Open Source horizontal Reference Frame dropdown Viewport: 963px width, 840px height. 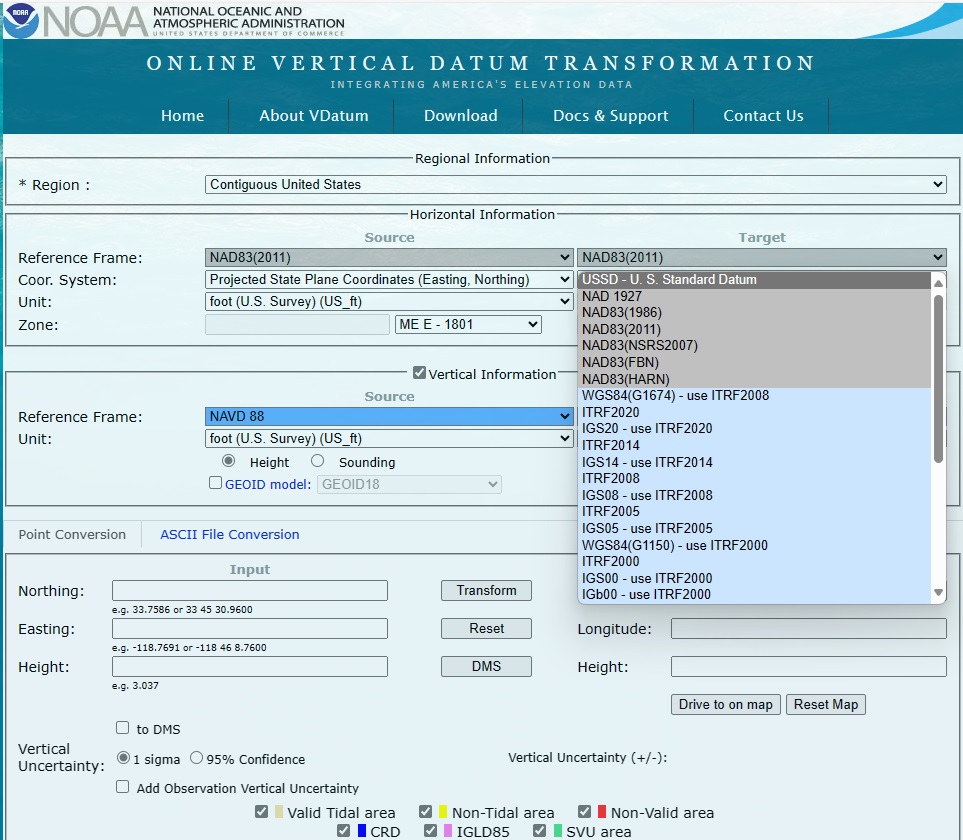pyautogui.click(x=389, y=257)
